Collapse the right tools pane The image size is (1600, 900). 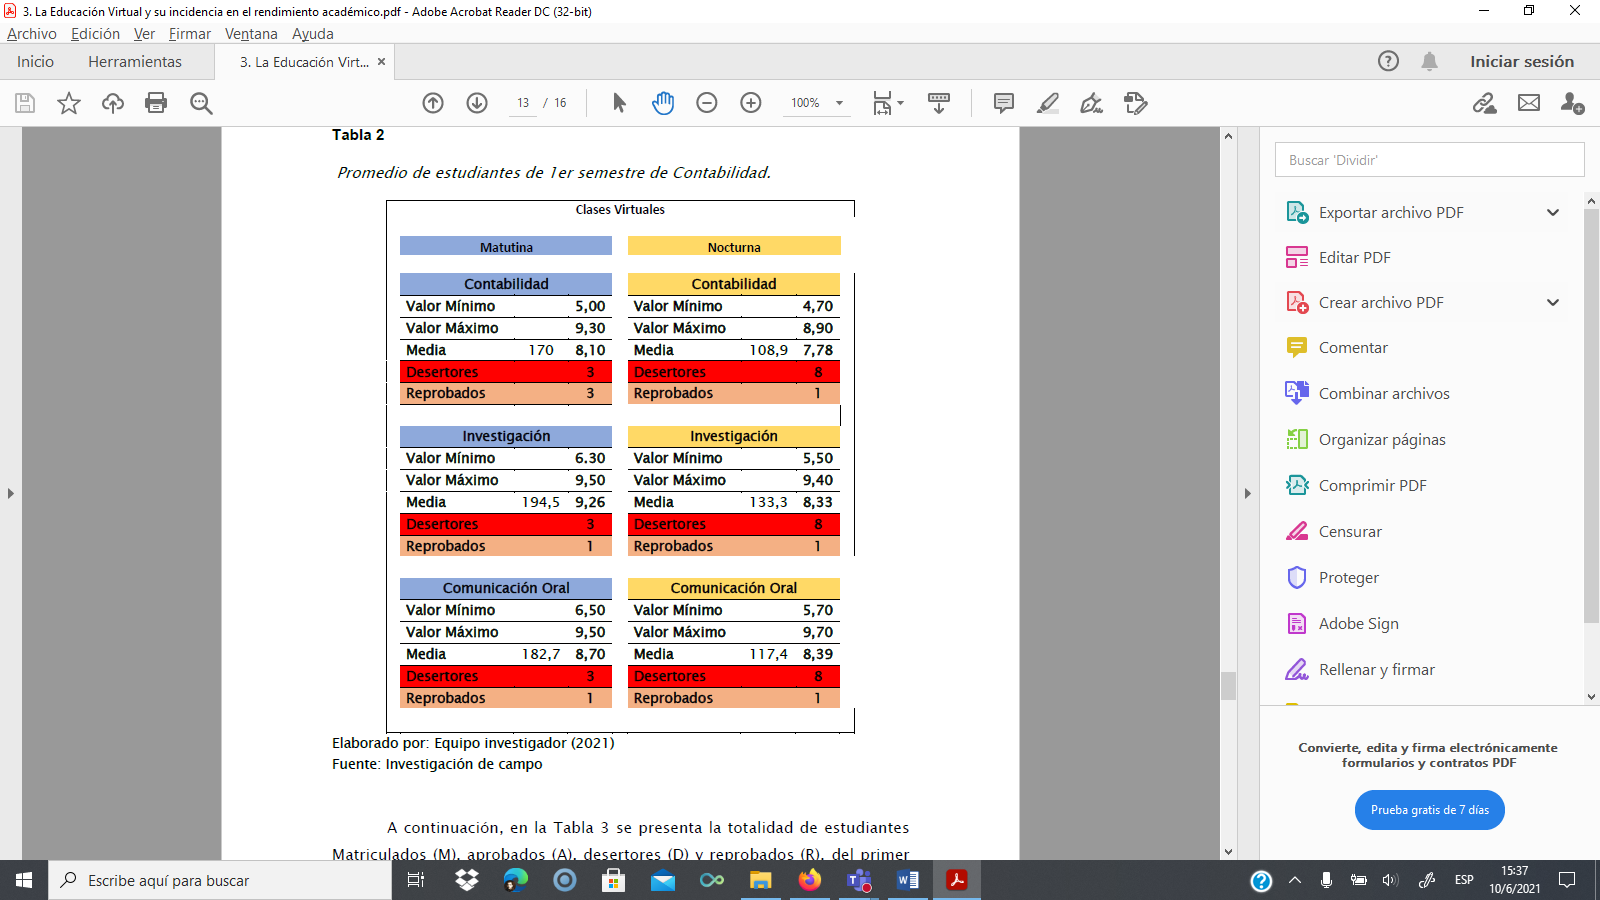point(1247,493)
